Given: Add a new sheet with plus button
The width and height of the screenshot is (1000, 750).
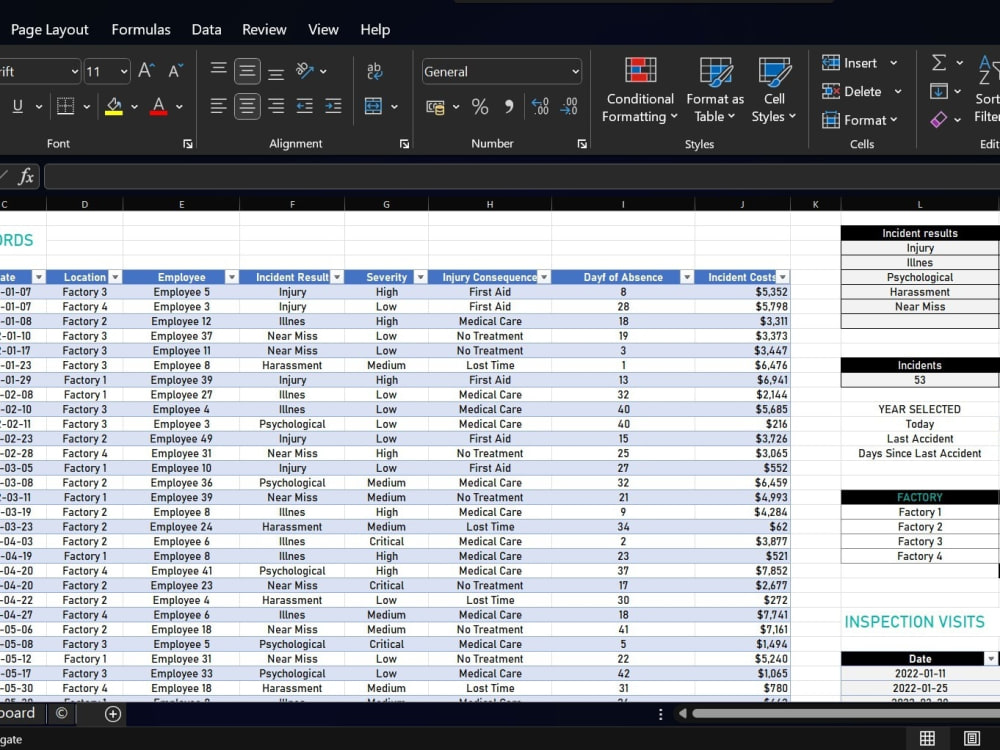Looking at the screenshot, I should pyautogui.click(x=113, y=714).
